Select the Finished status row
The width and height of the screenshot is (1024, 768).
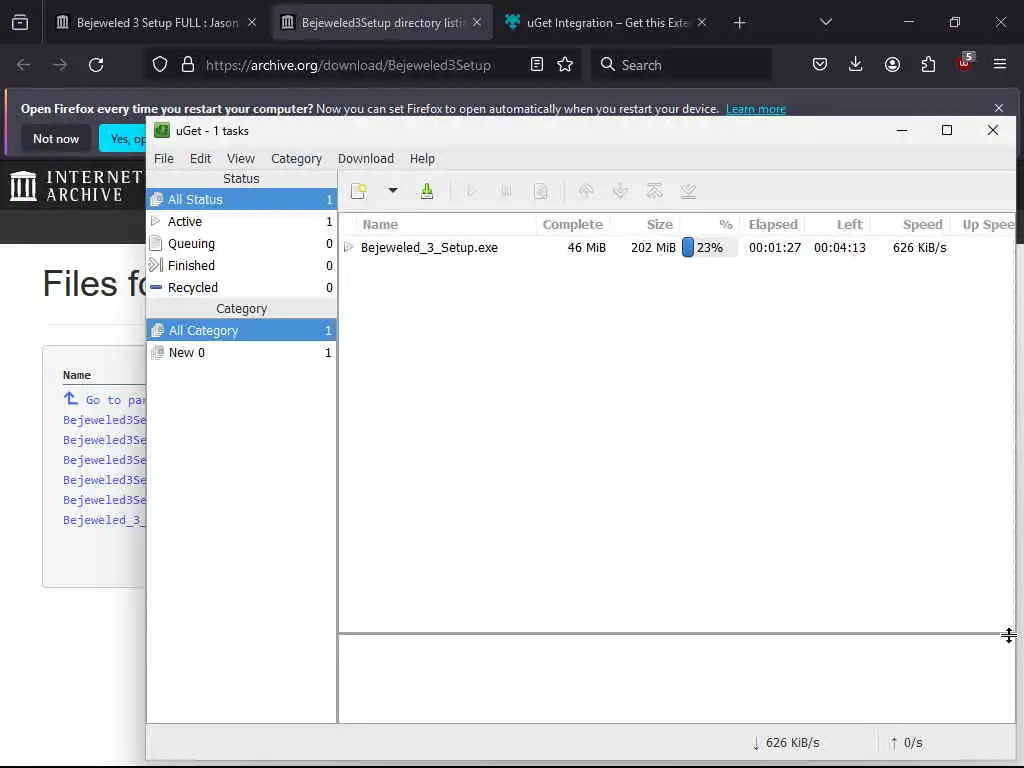pos(242,265)
